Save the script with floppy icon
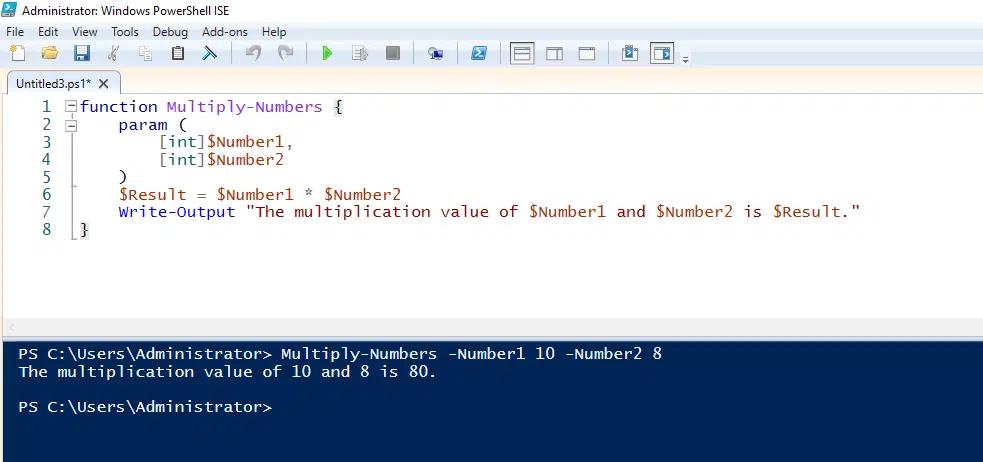The width and height of the screenshot is (983, 462). [81, 53]
